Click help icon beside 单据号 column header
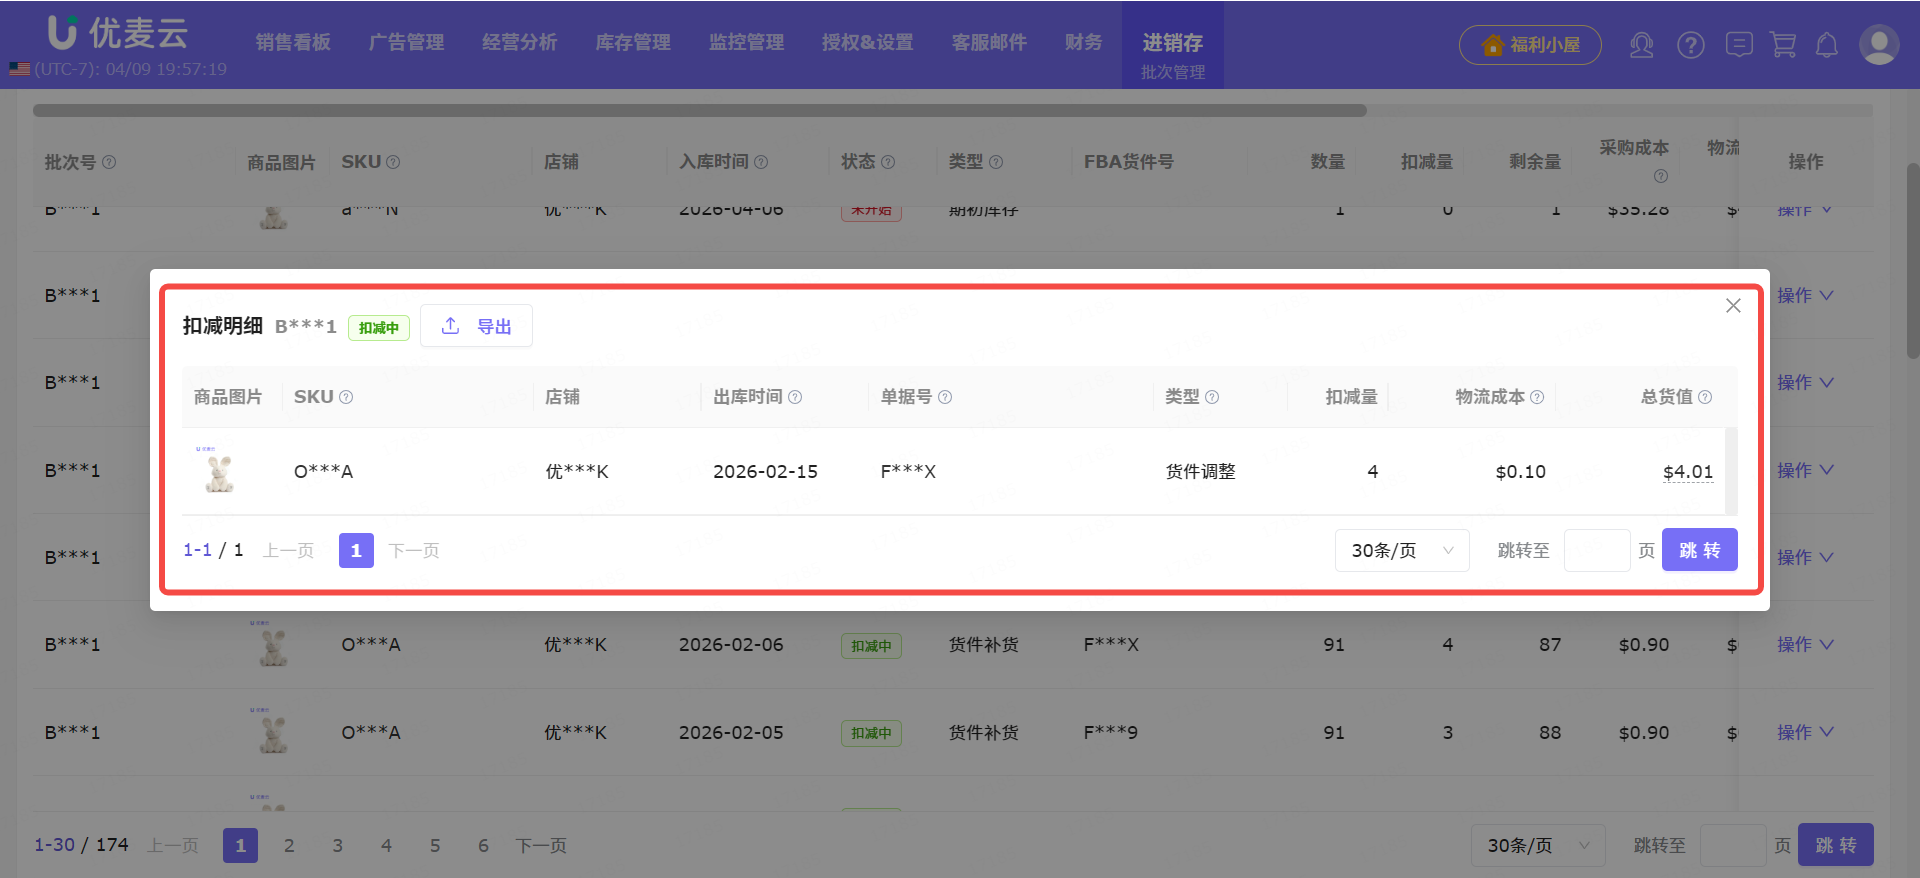The width and height of the screenshot is (1920, 878). pyautogui.click(x=945, y=397)
